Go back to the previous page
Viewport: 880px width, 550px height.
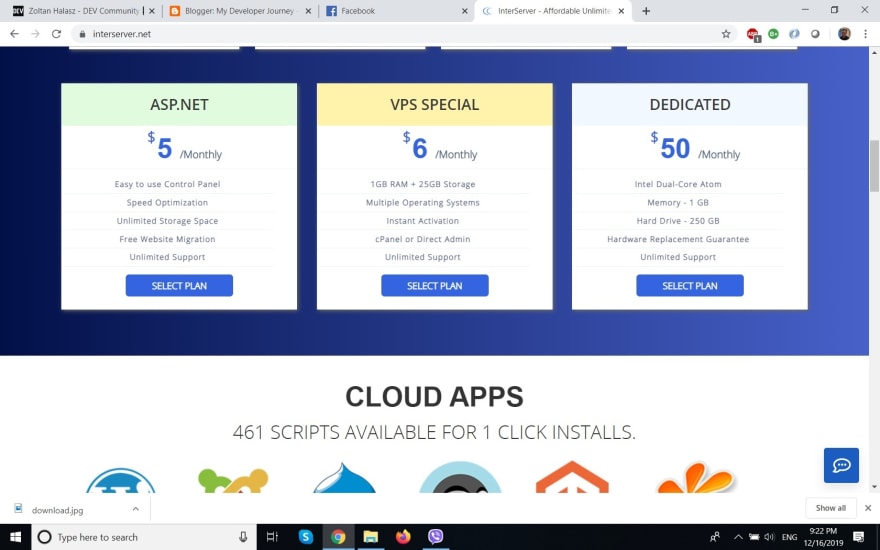click(15, 34)
